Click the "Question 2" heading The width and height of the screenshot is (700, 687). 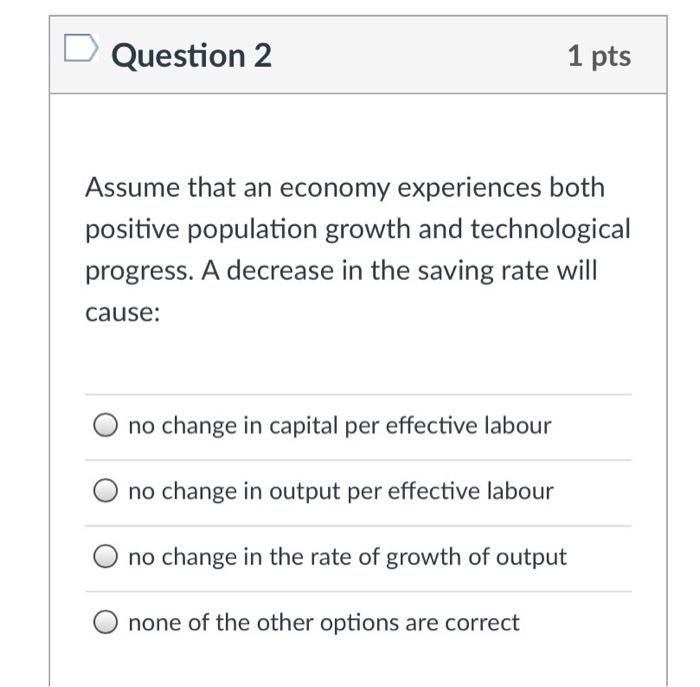pos(191,56)
